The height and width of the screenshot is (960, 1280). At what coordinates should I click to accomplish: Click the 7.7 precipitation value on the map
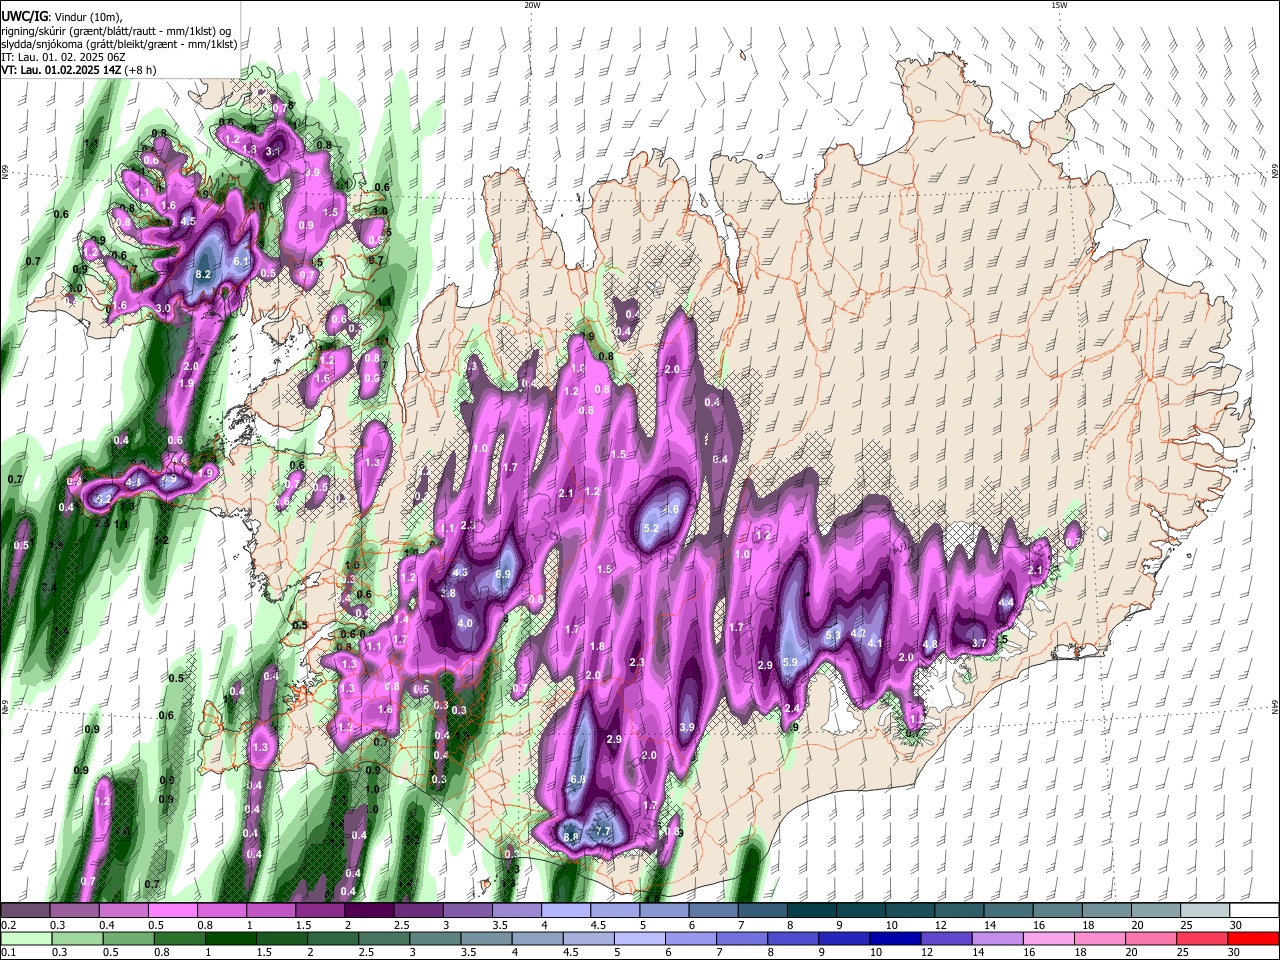[x=603, y=831]
